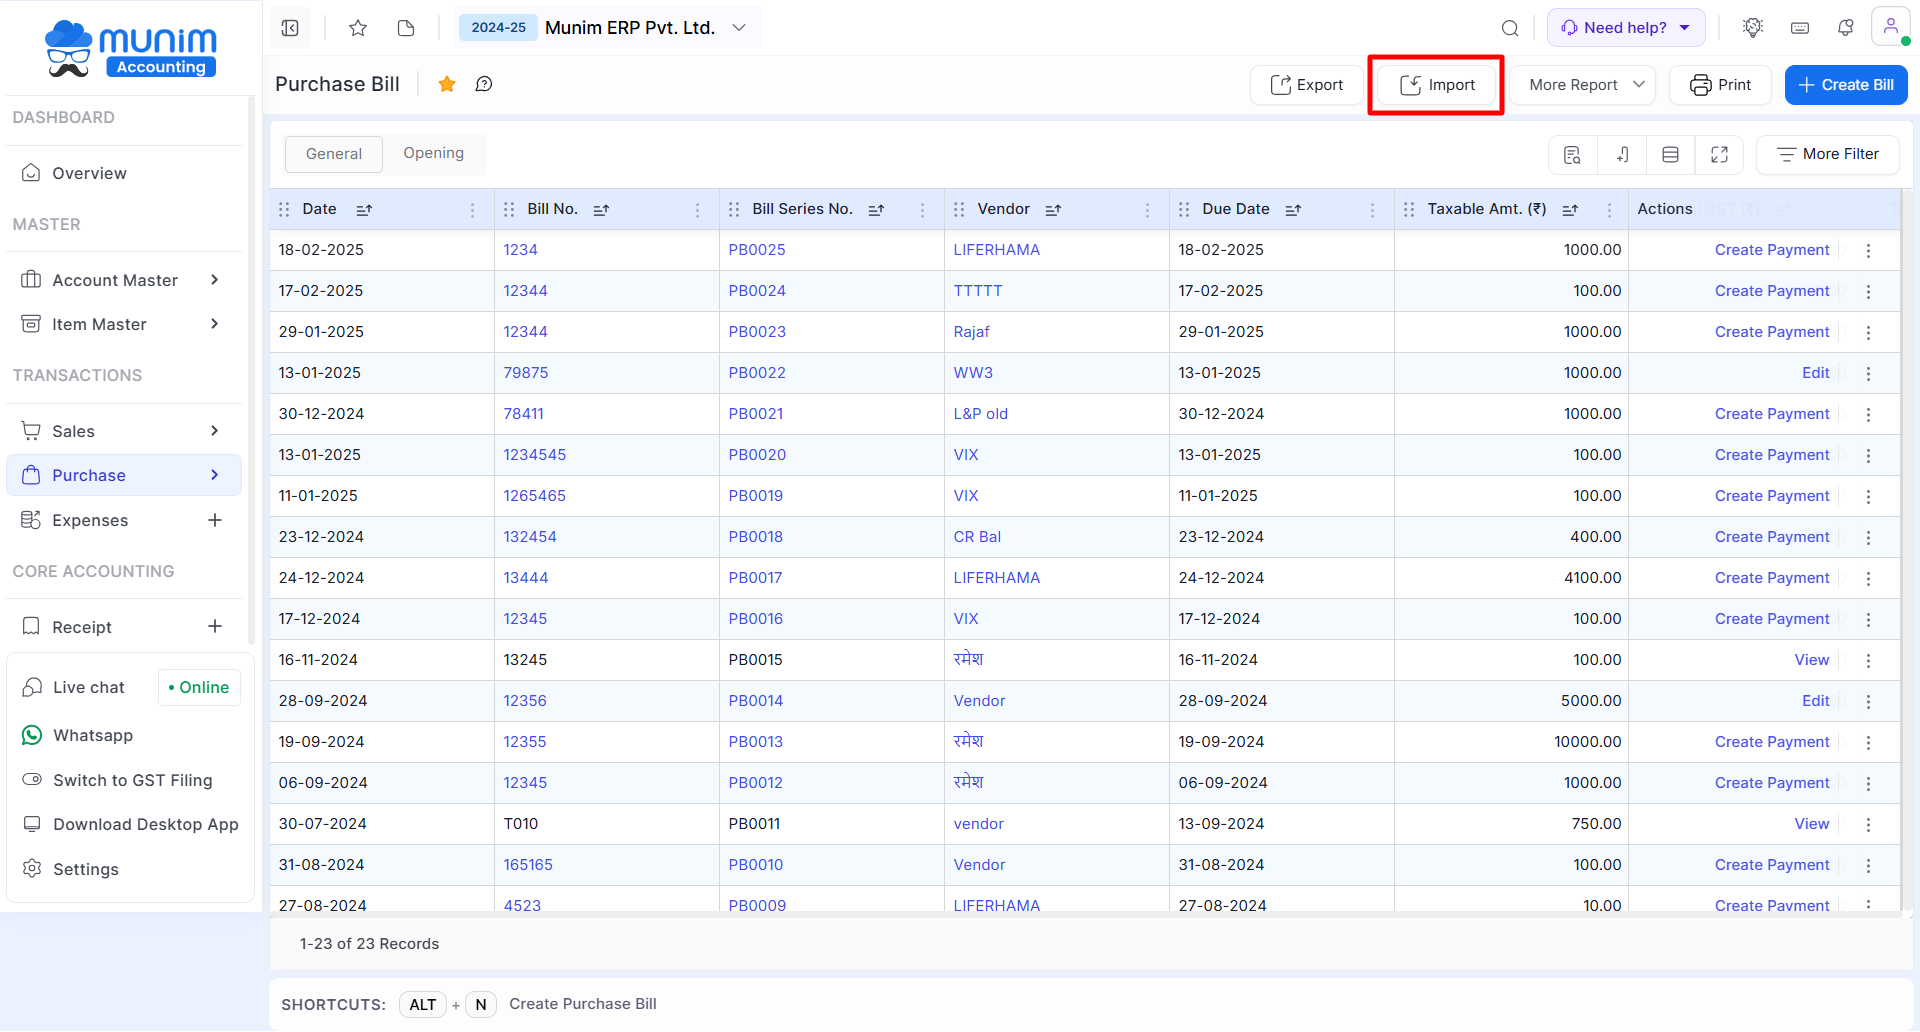Open notifications bell icon
This screenshot has width=1920, height=1032.
(1846, 28)
